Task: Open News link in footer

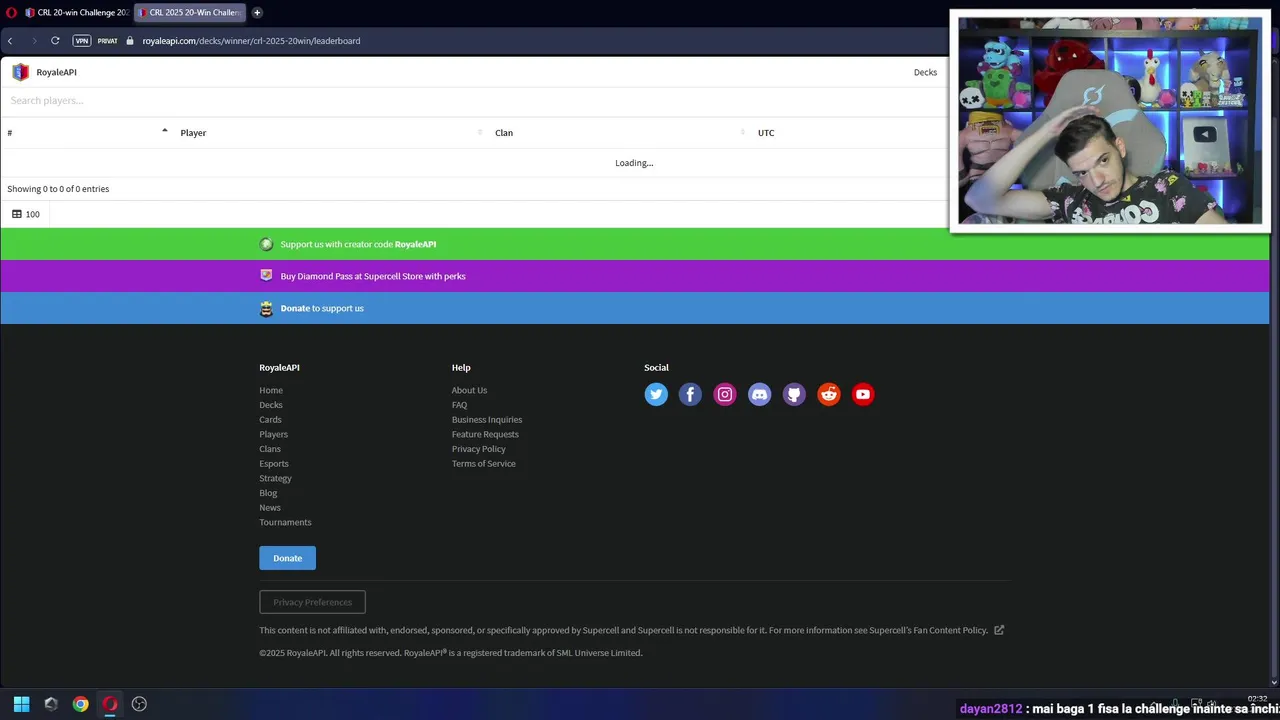Action: click(x=270, y=508)
